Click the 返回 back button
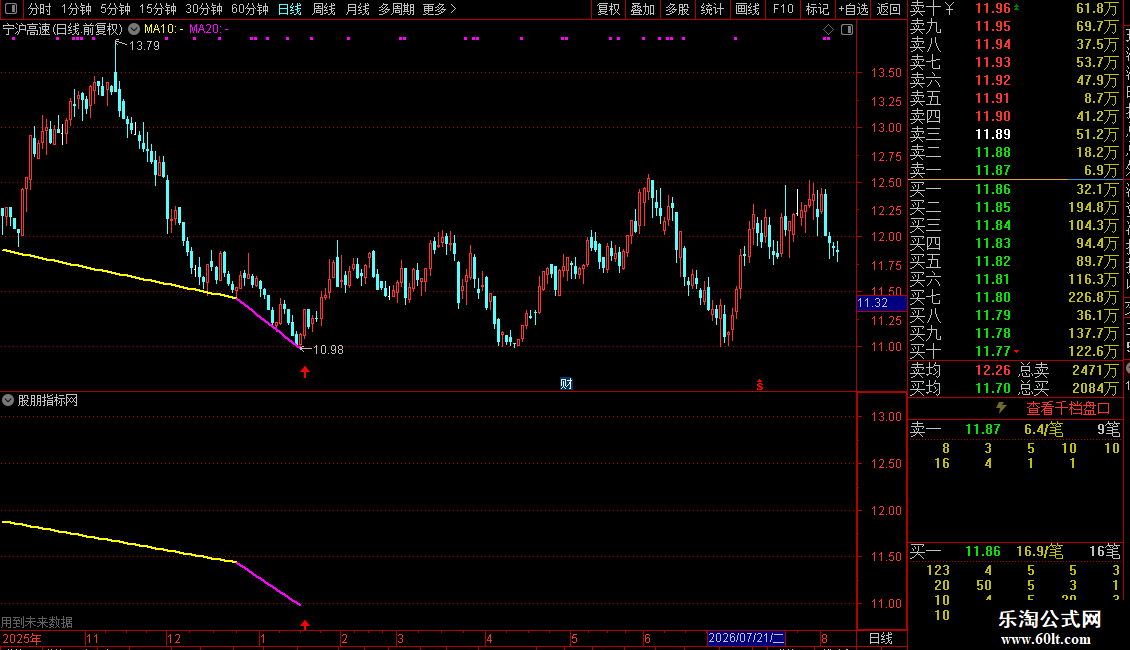The image size is (1130, 650). pyautogui.click(x=889, y=9)
